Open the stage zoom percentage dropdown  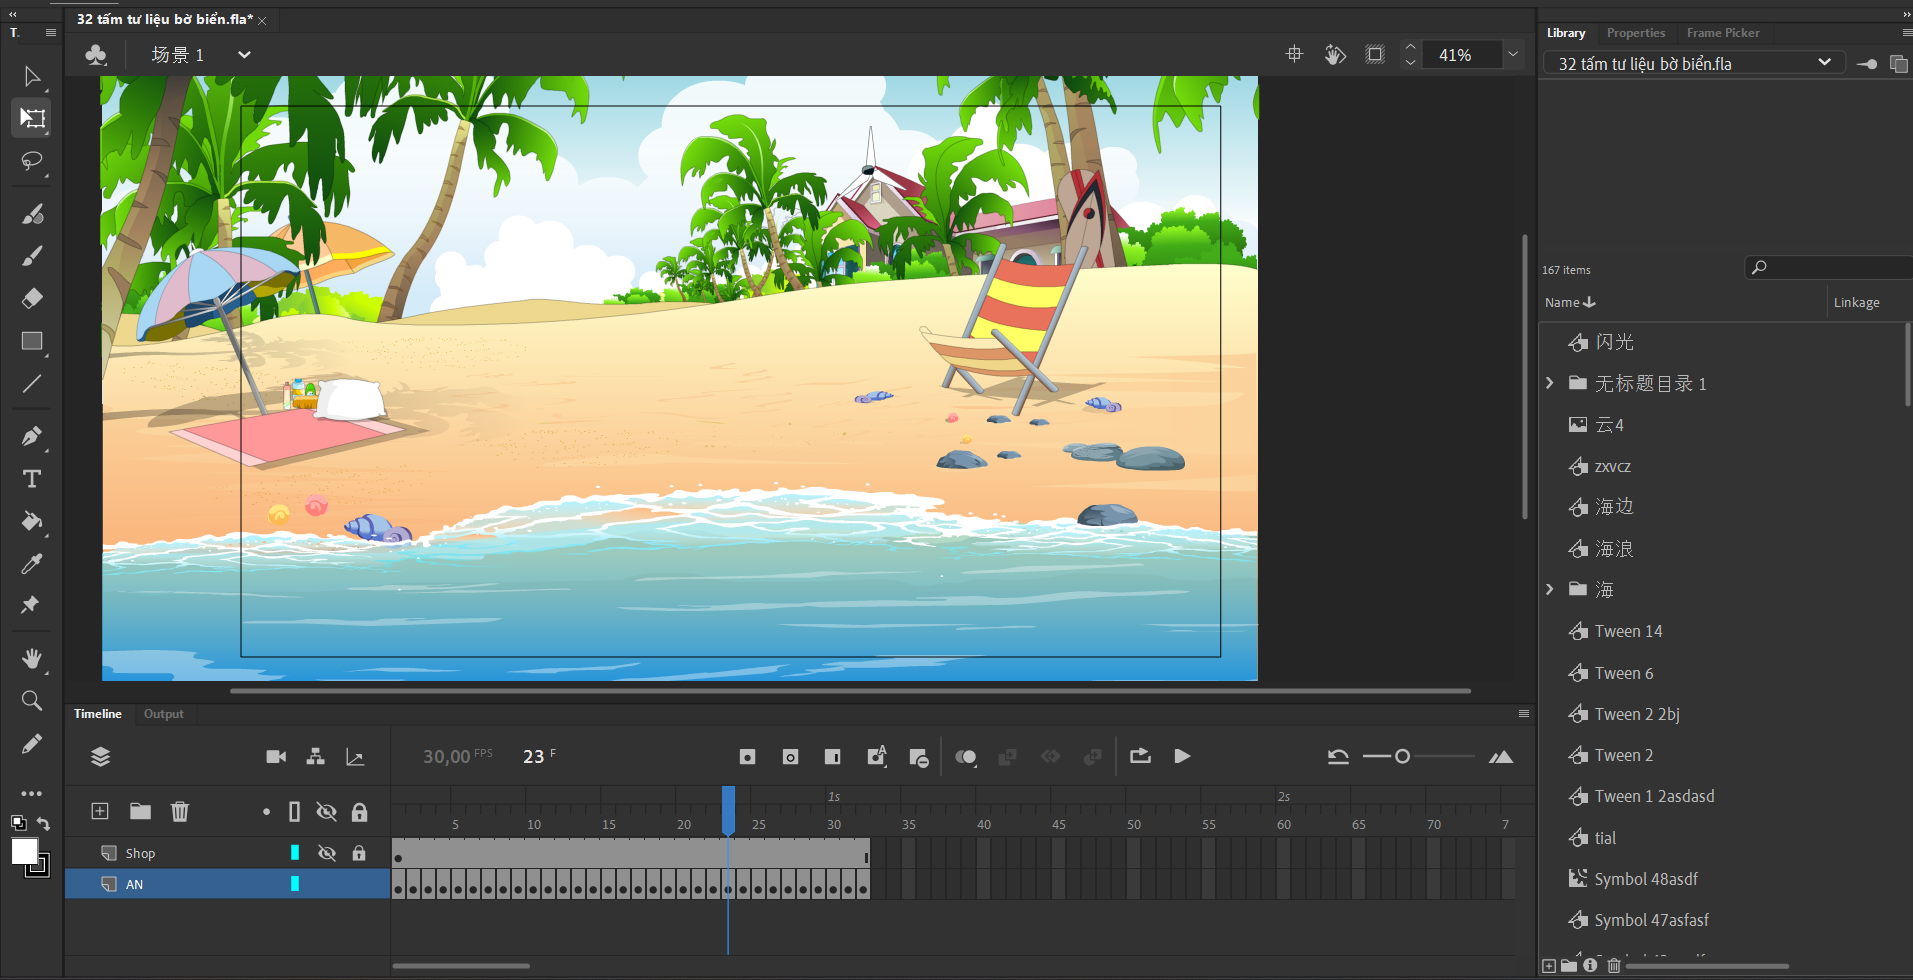pyautogui.click(x=1513, y=55)
